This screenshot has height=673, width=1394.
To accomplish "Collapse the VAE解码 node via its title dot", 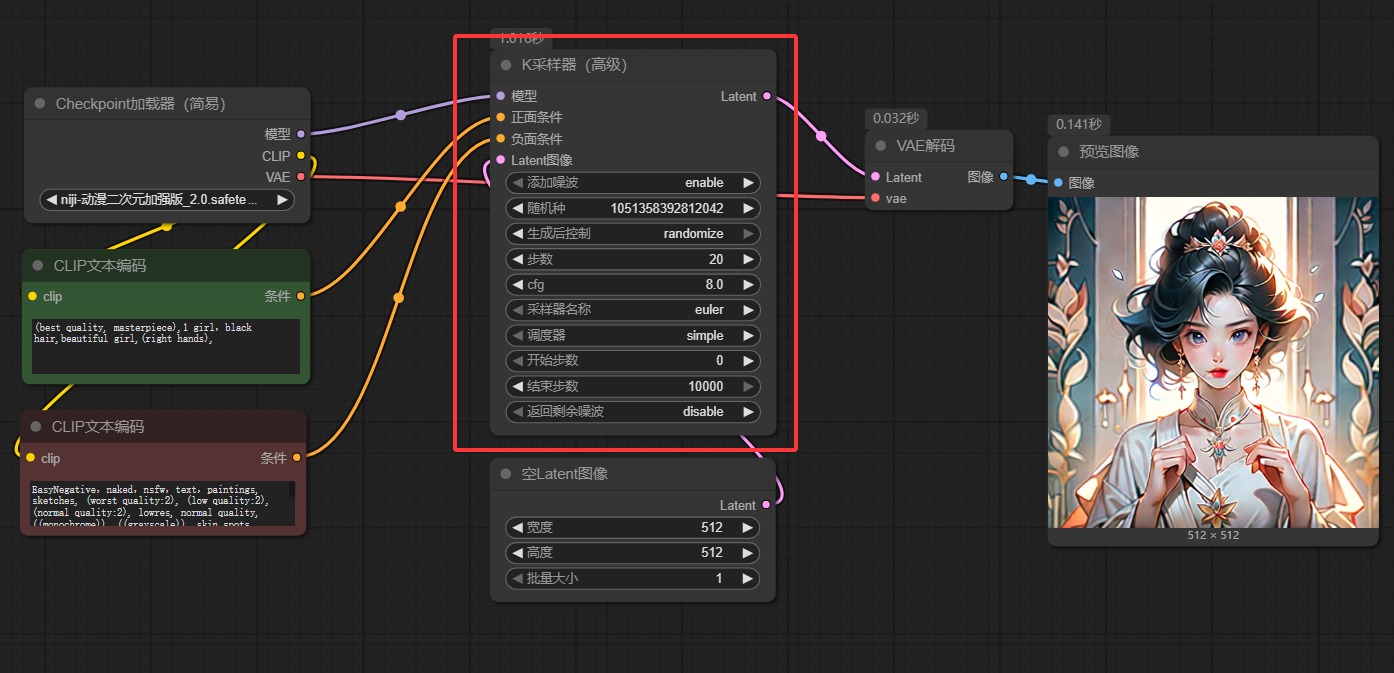I will click(x=881, y=146).
